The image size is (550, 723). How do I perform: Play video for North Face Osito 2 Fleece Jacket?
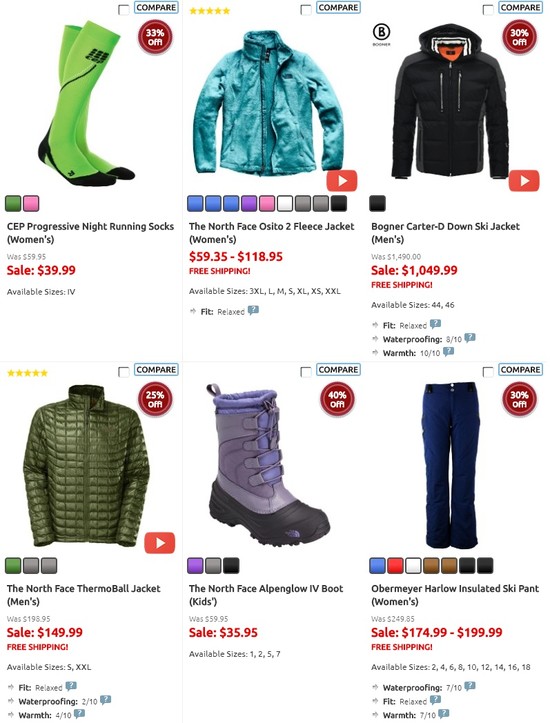pos(342,181)
